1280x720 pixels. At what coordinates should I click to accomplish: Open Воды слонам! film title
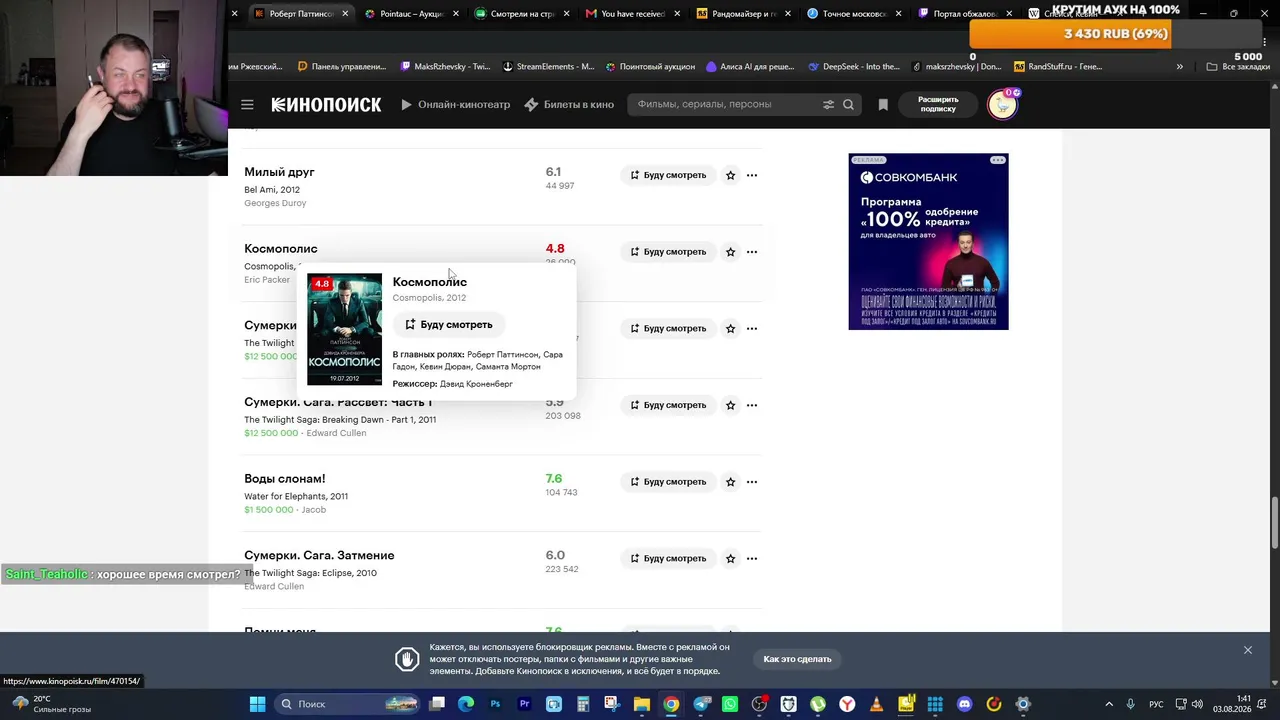[285, 479]
